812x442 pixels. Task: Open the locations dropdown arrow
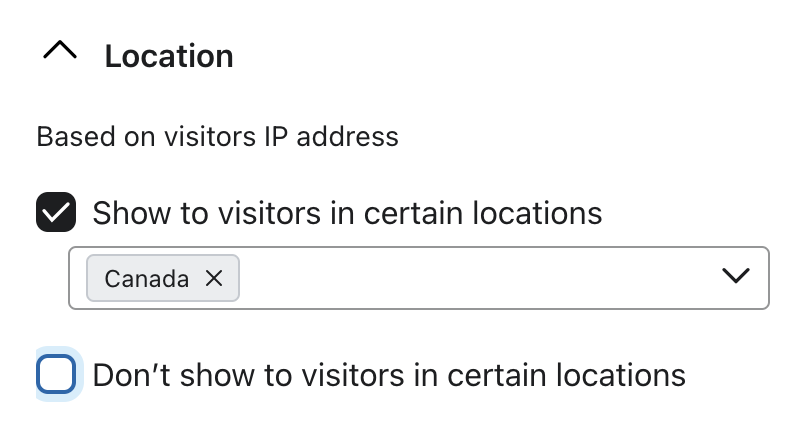tap(736, 277)
